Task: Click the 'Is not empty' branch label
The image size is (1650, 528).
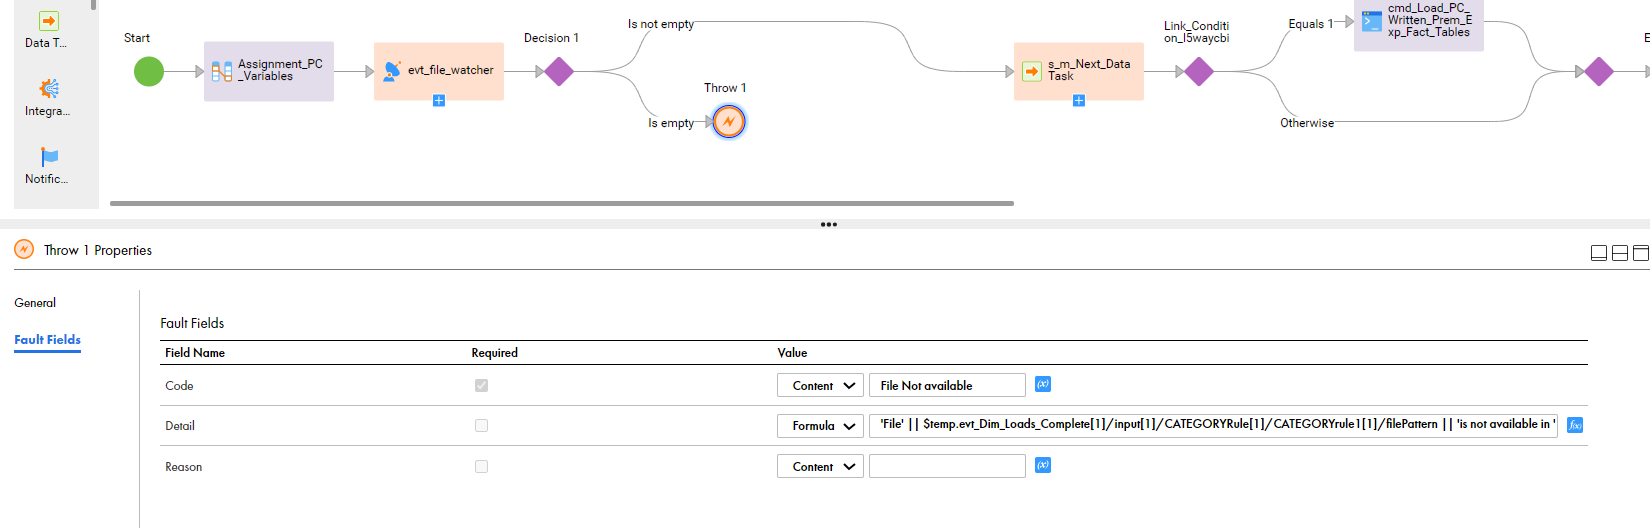Action: pyautogui.click(x=661, y=24)
